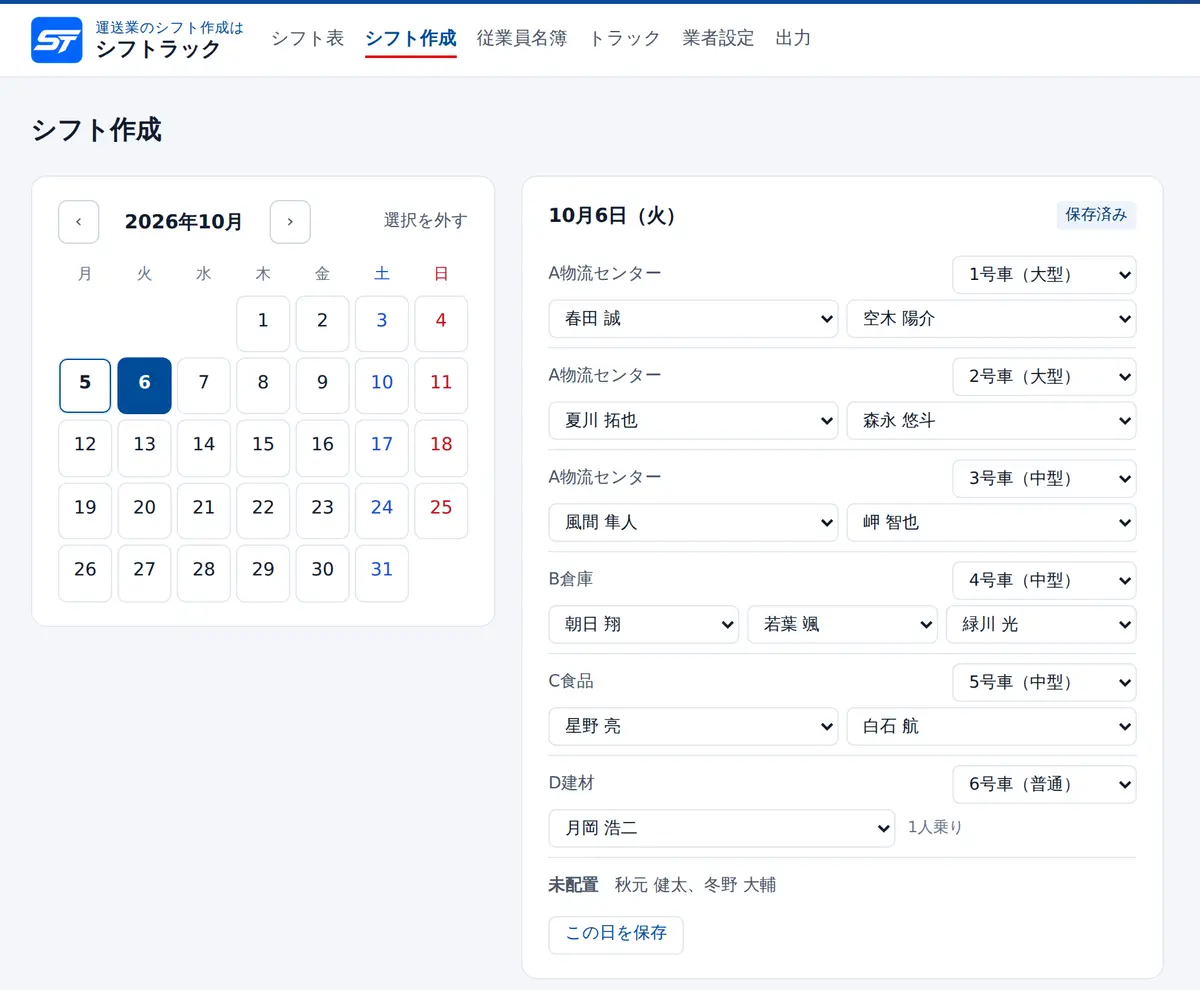Choose October 31 in the calendar
The height and width of the screenshot is (990, 1200).
click(x=382, y=573)
